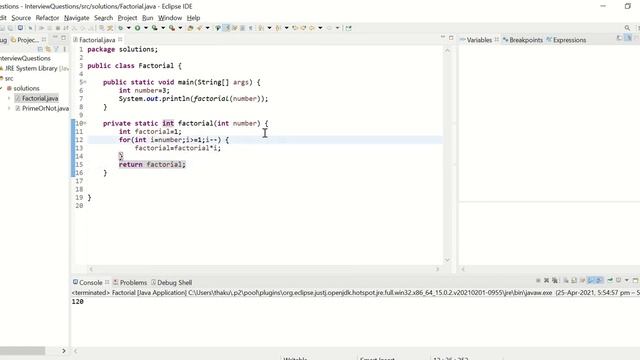Click 'int number=3;' on line 6
The width and height of the screenshot is (640, 360).
point(144,90)
